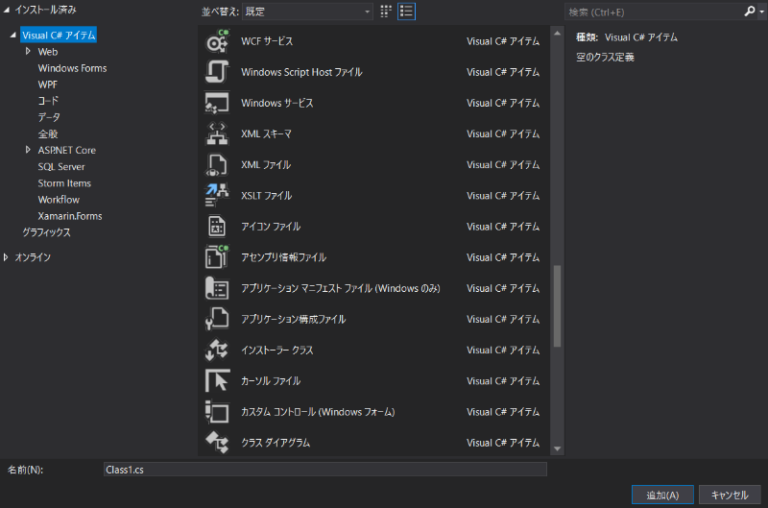Screen dimensions: 768x508
Task: Switch to small icons grid view
Action: tap(386, 11)
